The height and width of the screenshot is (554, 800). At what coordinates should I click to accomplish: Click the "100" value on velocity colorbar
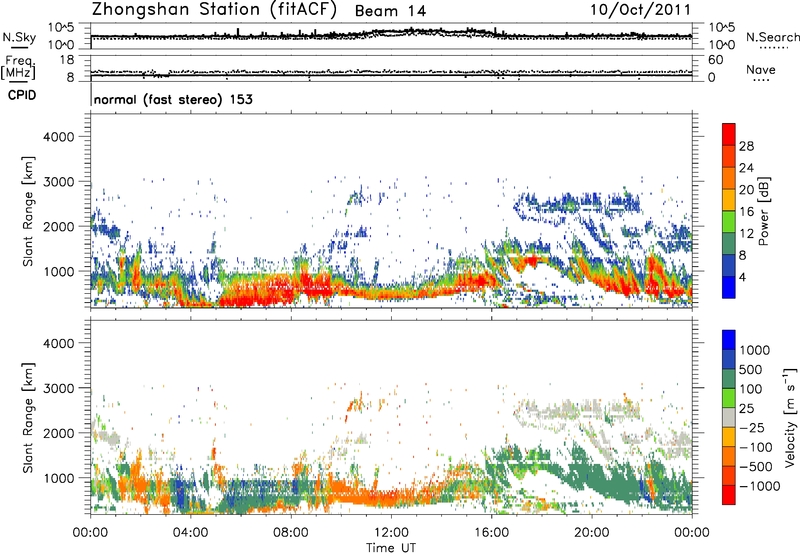point(751,389)
